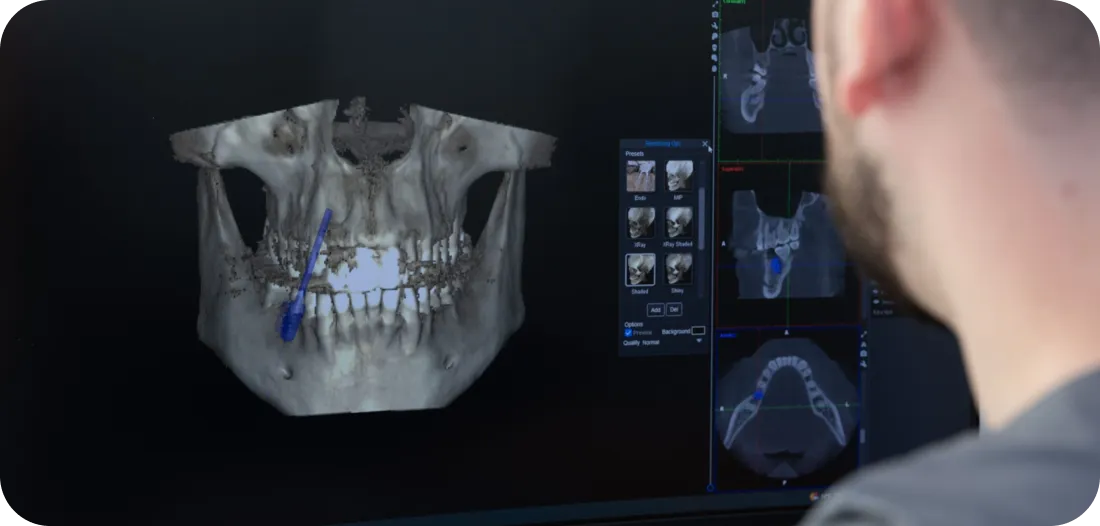
Task: Select the Endo rendering preset
Action: tap(640, 176)
